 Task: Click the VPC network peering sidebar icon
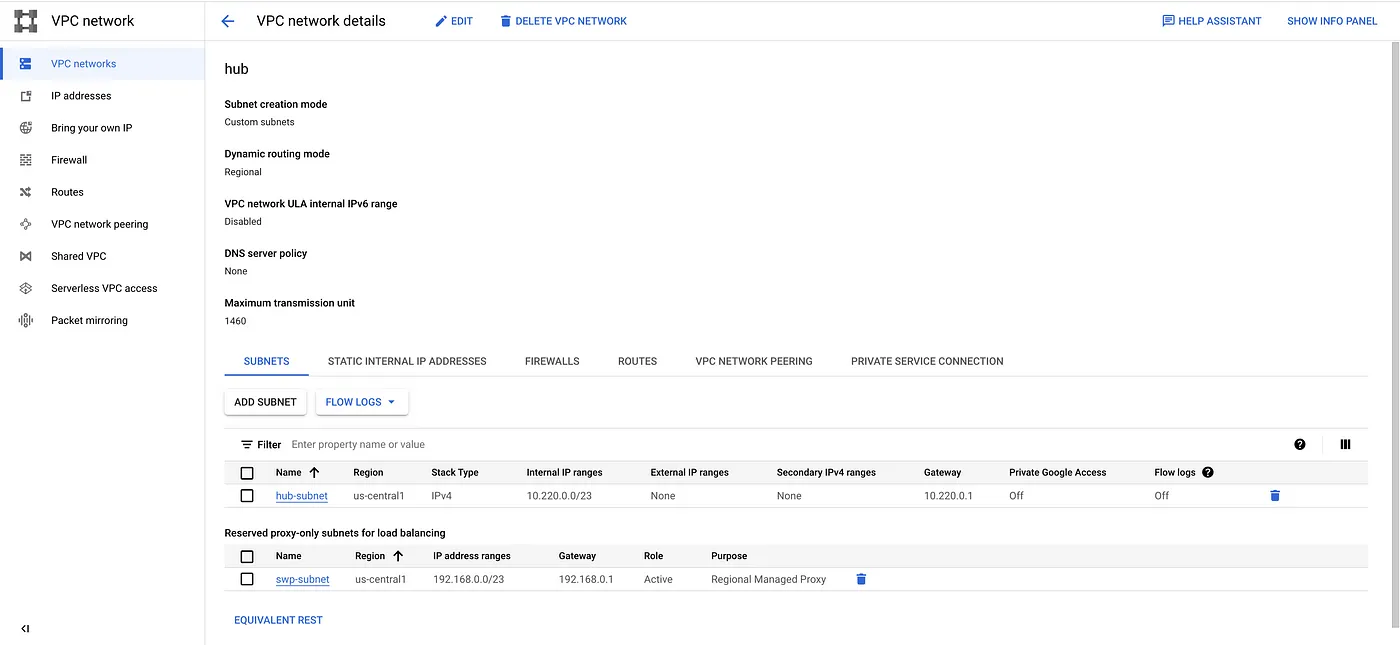tap(26, 224)
